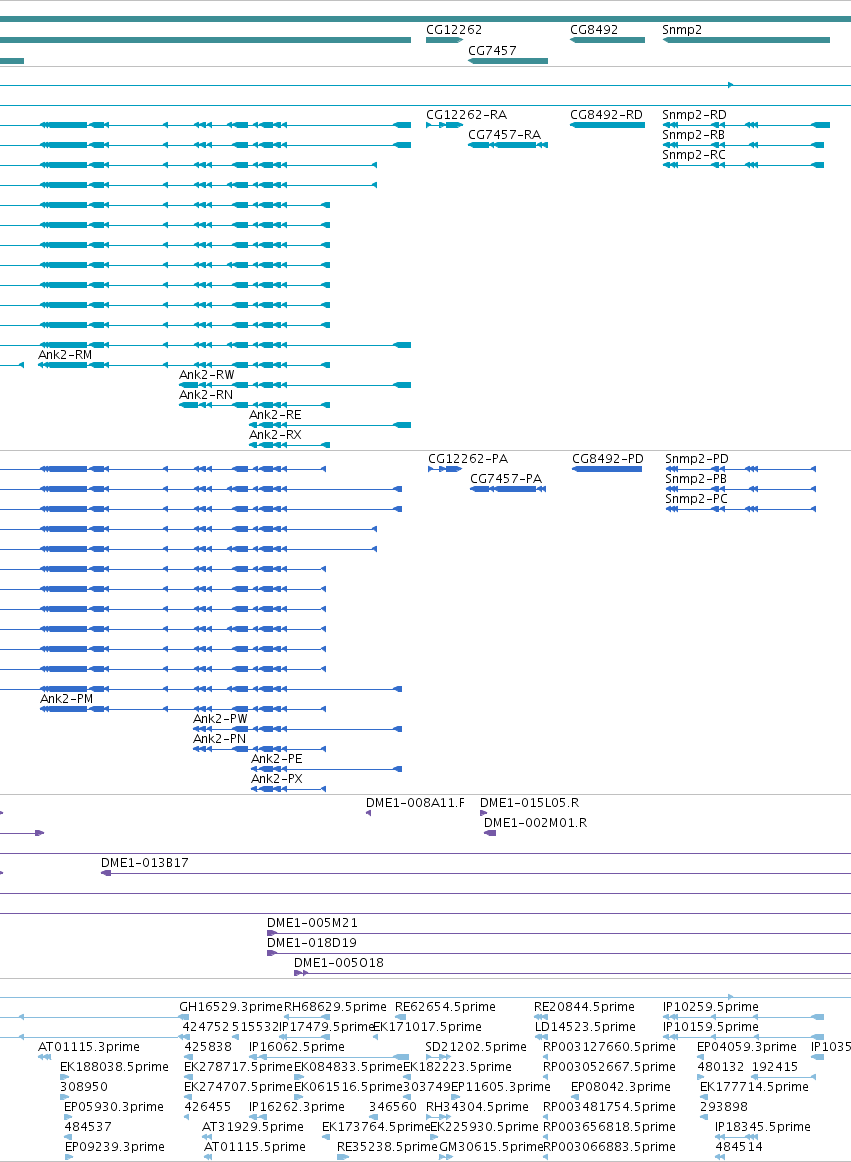Select transcript CG7457-RA
The width and height of the screenshot is (851, 1162).
point(505,135)
